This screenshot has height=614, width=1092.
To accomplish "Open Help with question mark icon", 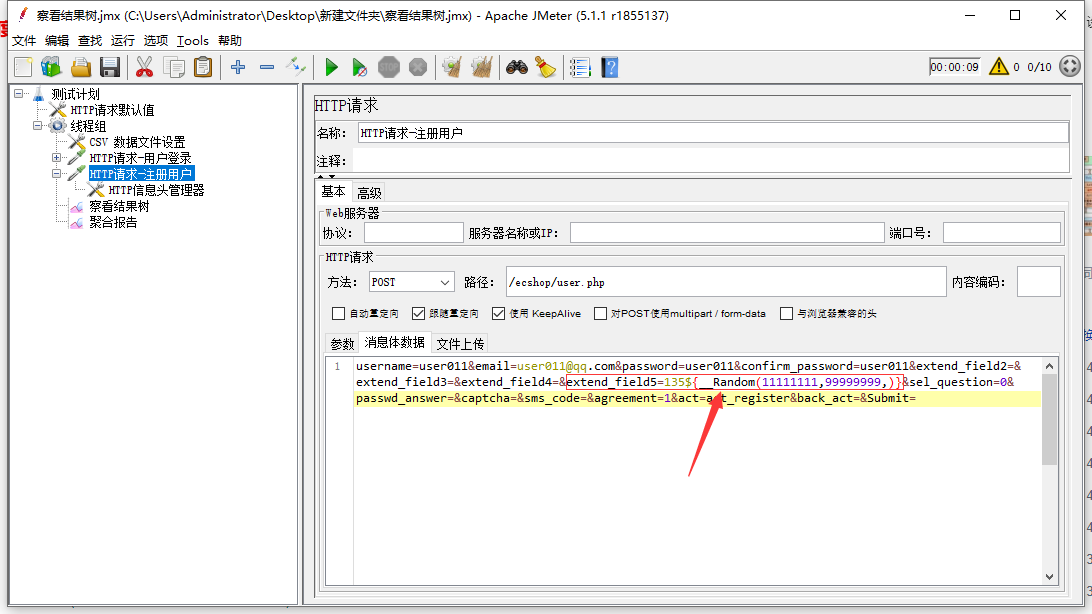I will coord(609,68).
